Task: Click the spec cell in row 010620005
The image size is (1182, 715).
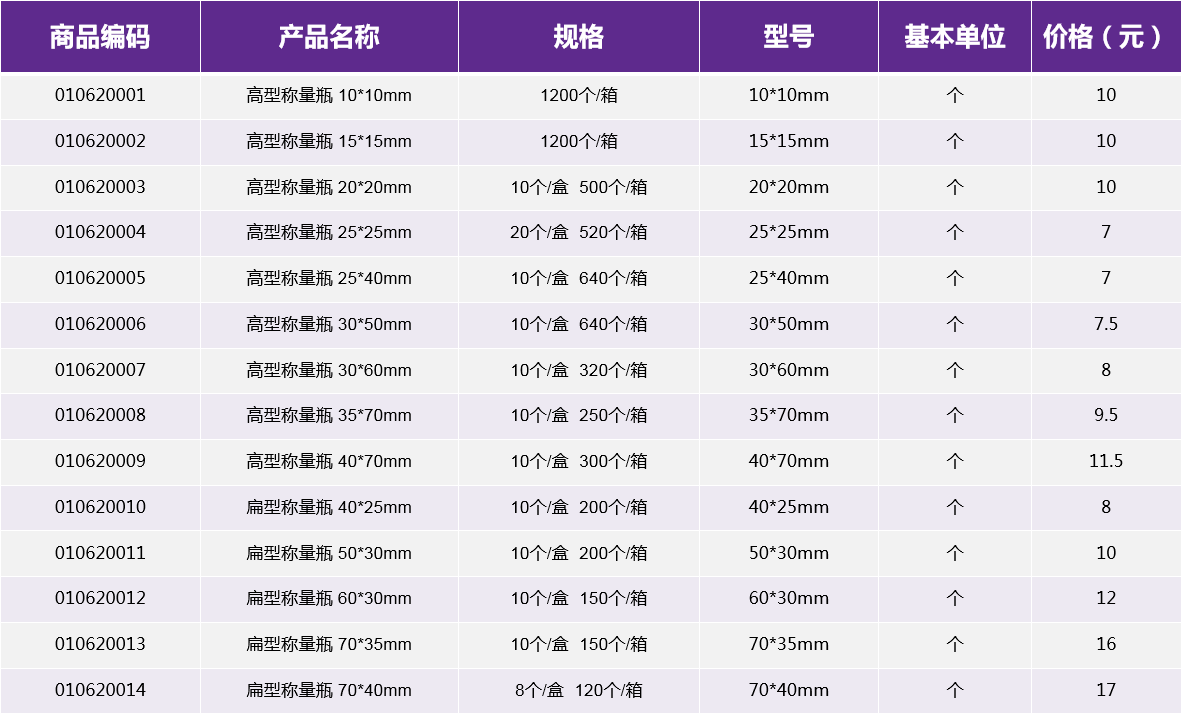Action: 579,278
